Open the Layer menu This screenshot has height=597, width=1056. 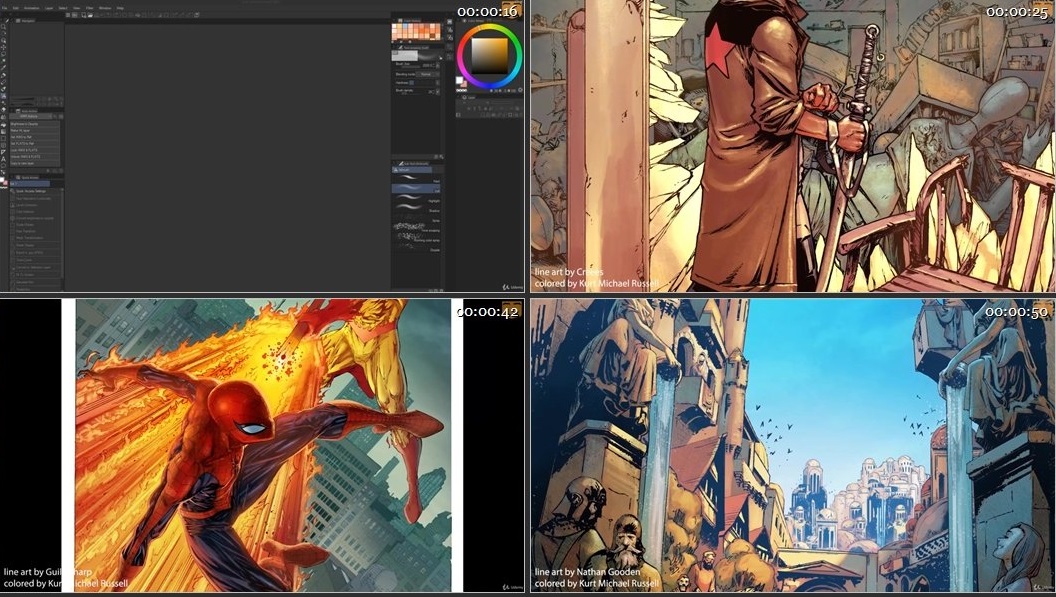[x=49, y=8]
